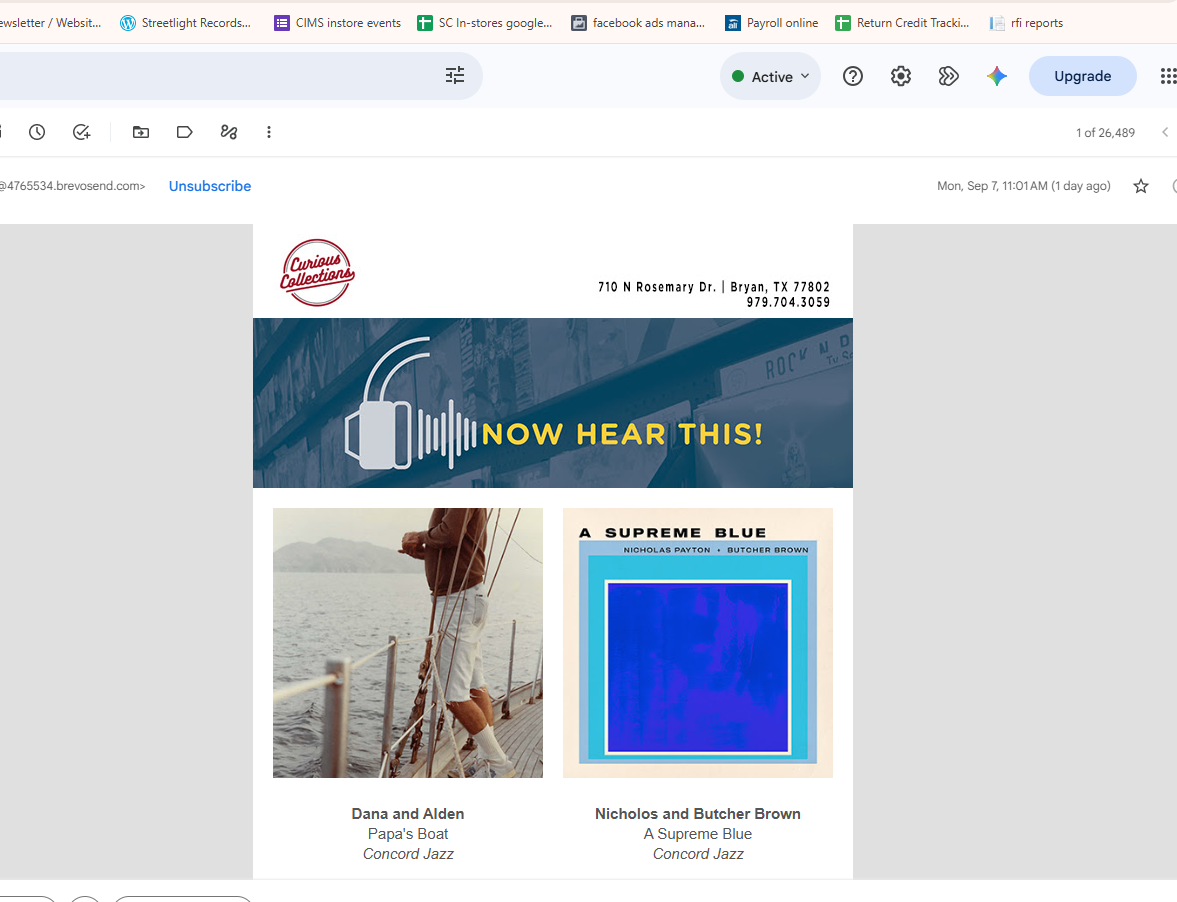Open the Move to folder icon
Screen dimensions: 1177x902
click(x=141, y=132)
